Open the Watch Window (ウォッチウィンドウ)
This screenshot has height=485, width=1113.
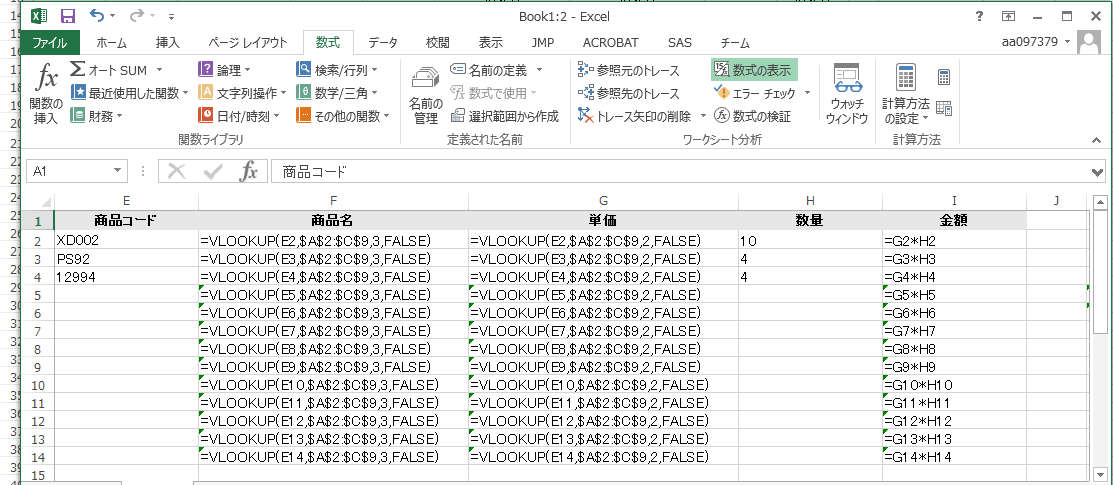pos(846,94)
